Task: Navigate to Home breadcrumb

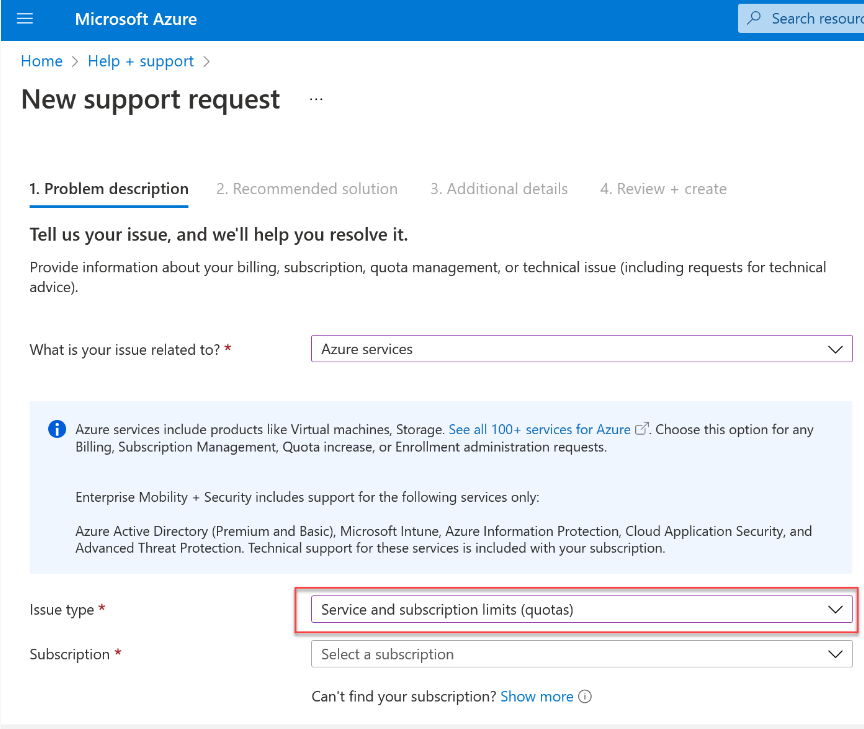Action: pyautogui.click(x=42, y=61)
